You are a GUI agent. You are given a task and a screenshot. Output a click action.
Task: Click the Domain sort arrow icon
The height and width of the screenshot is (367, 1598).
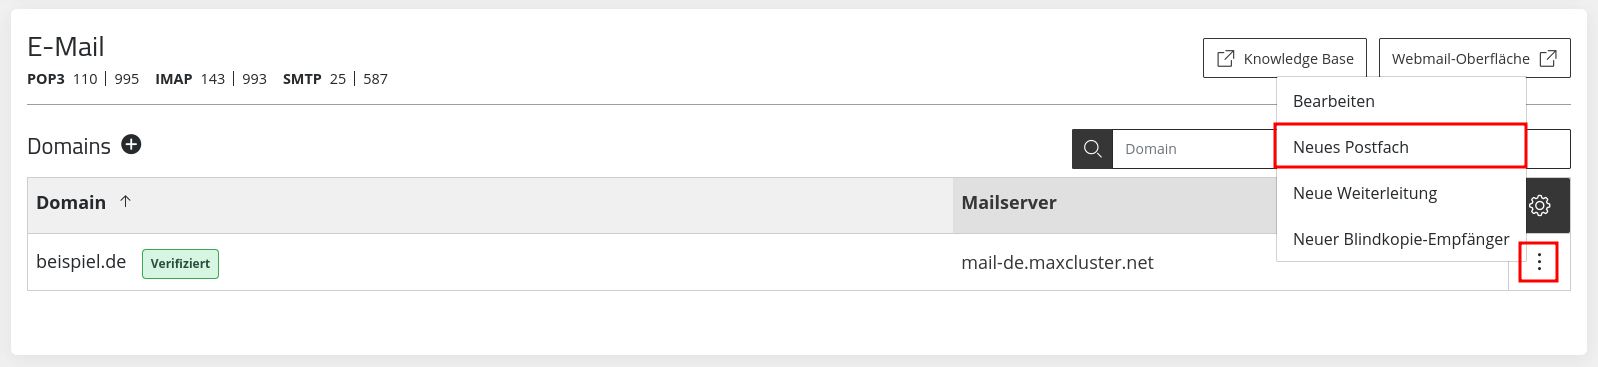[x=125, y=201]
